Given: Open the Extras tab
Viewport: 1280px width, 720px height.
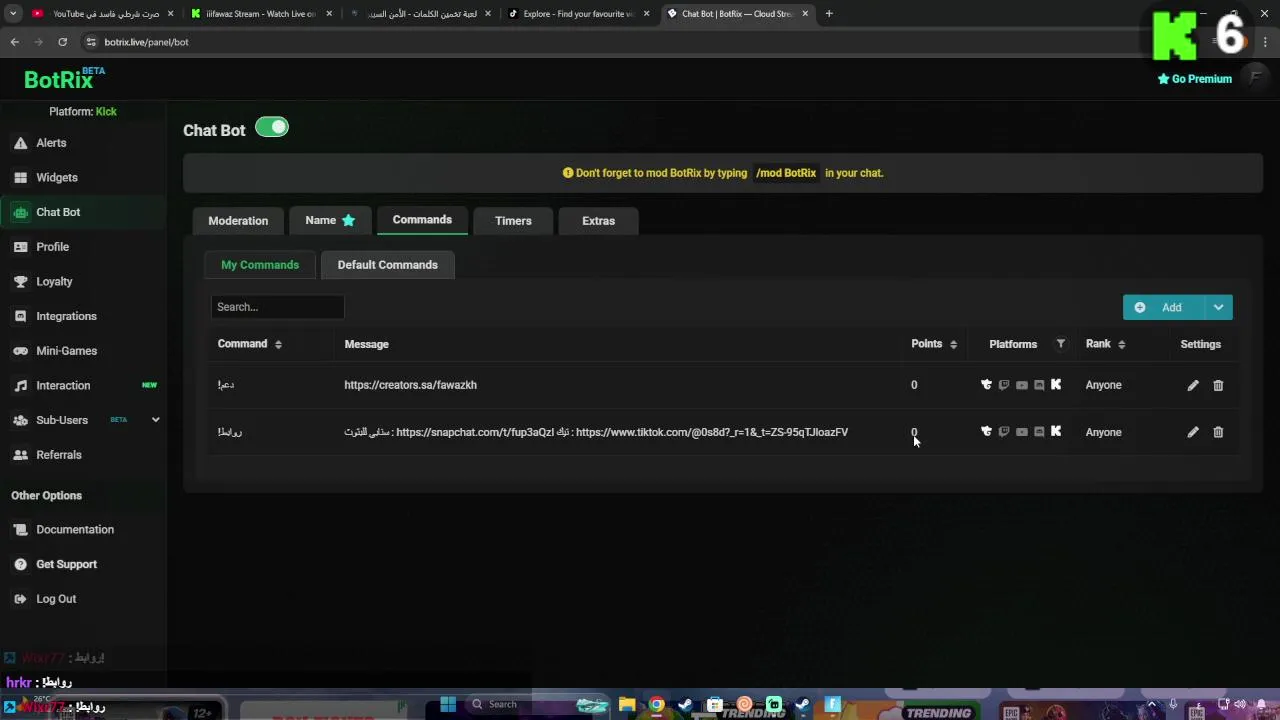Looking at the screenshot, I should click(598, 221).
